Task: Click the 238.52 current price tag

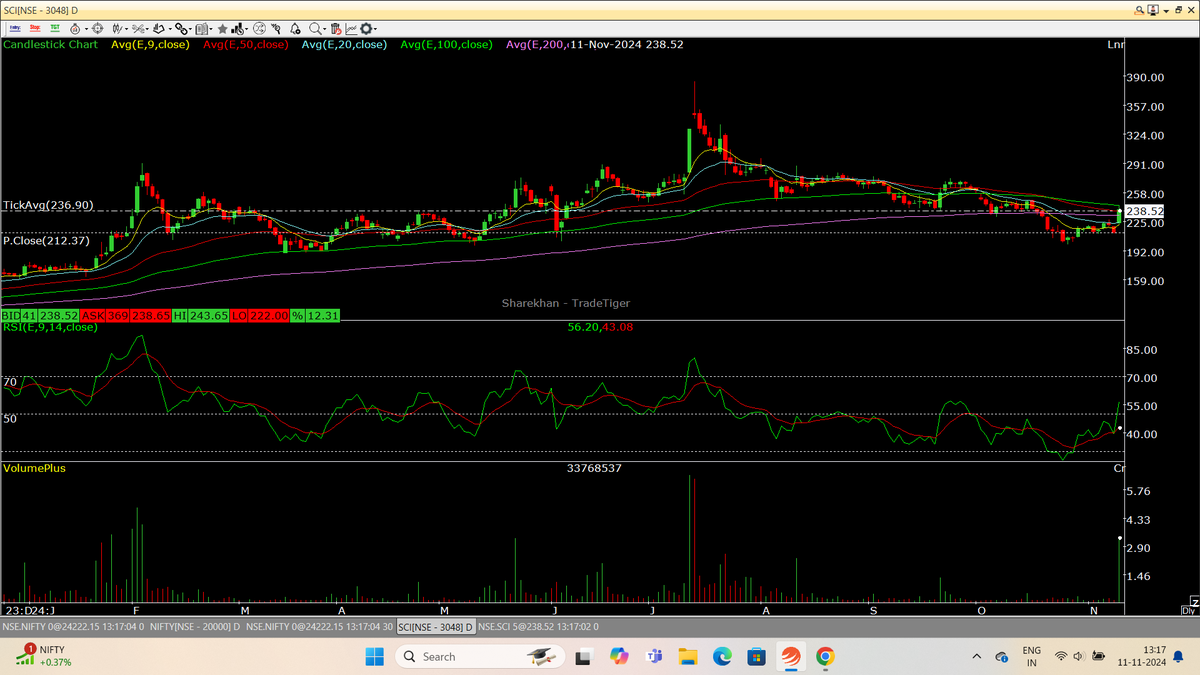Action: click(x=1144, y=211)
